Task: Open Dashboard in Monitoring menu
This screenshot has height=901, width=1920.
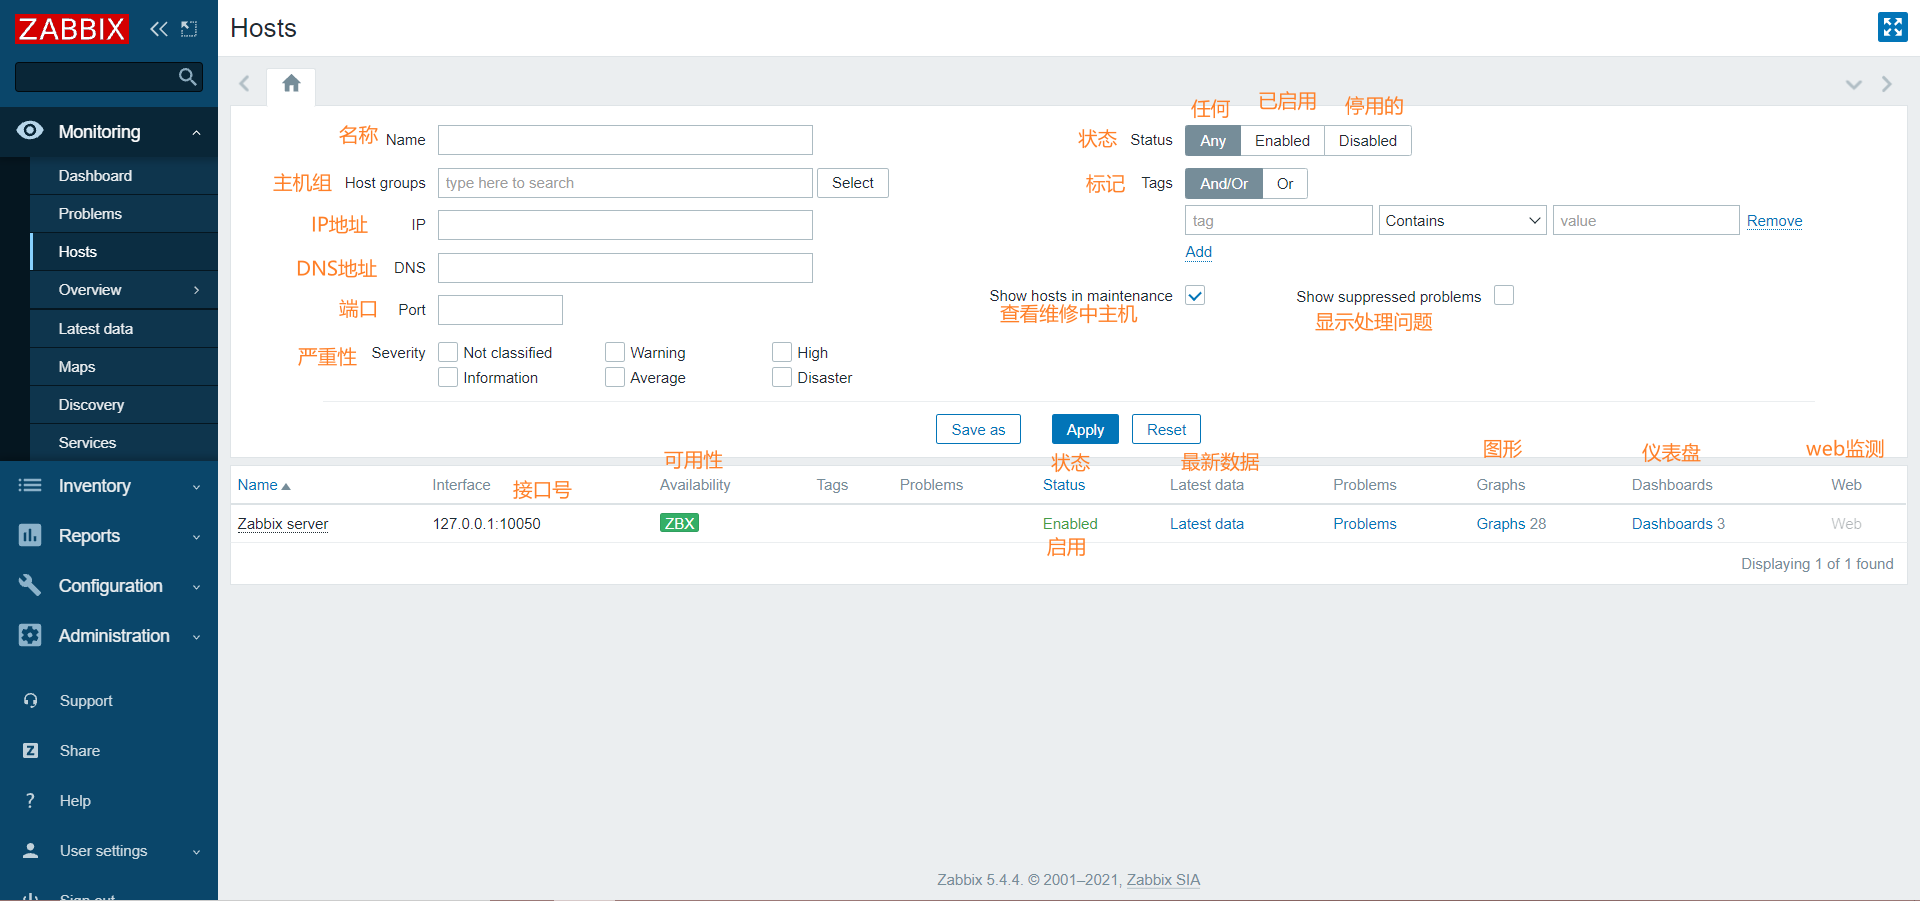Action: (124, 176)
